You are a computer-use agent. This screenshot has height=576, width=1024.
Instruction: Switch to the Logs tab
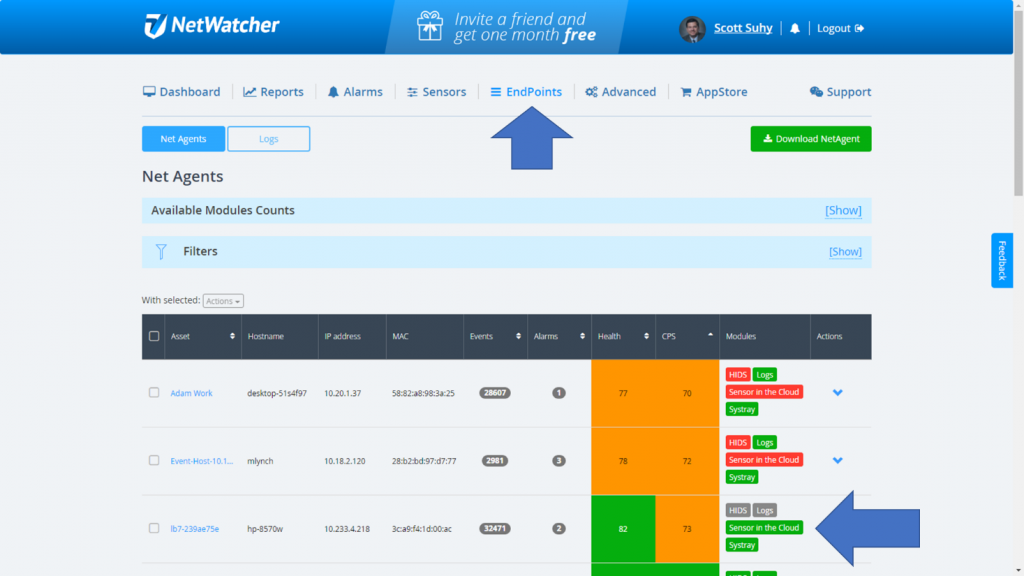tap(268, 138)
